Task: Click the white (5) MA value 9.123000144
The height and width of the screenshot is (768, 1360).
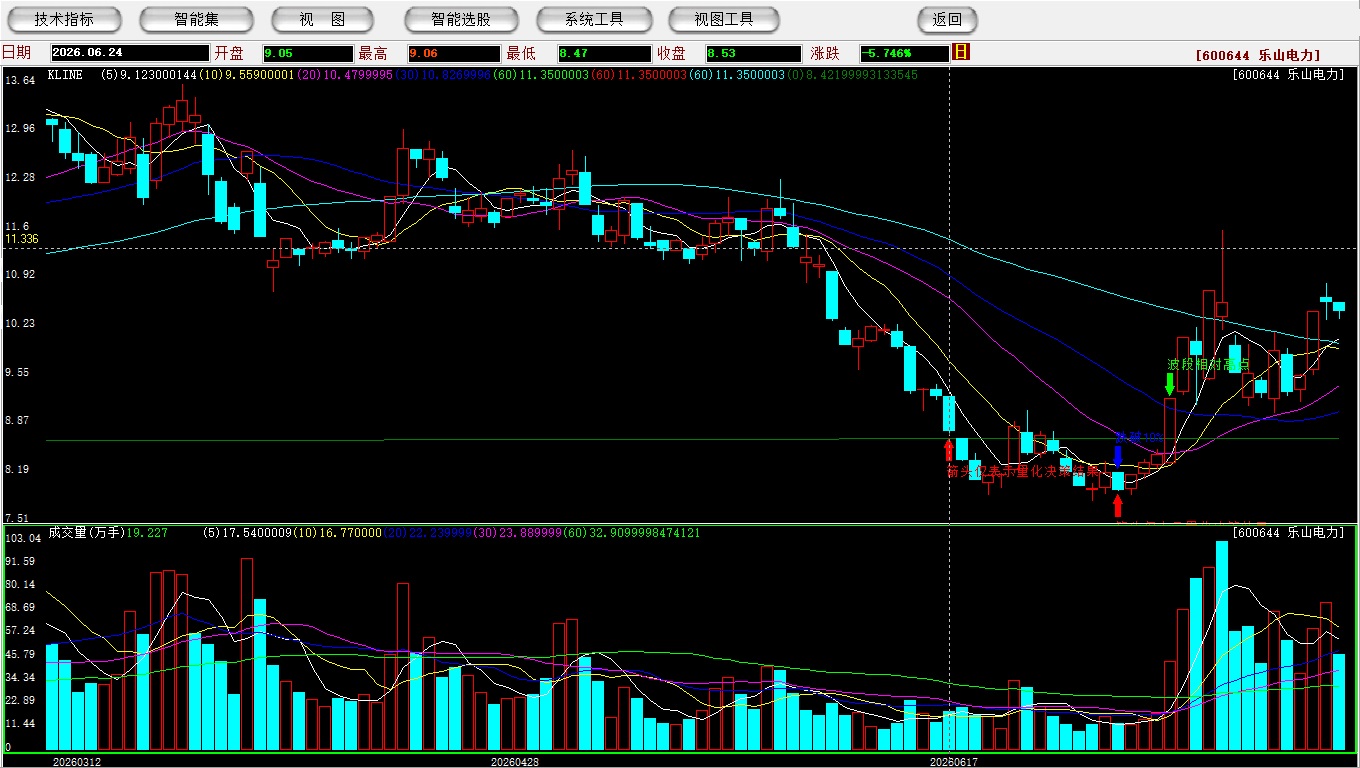Action: (x=149, y=75)
